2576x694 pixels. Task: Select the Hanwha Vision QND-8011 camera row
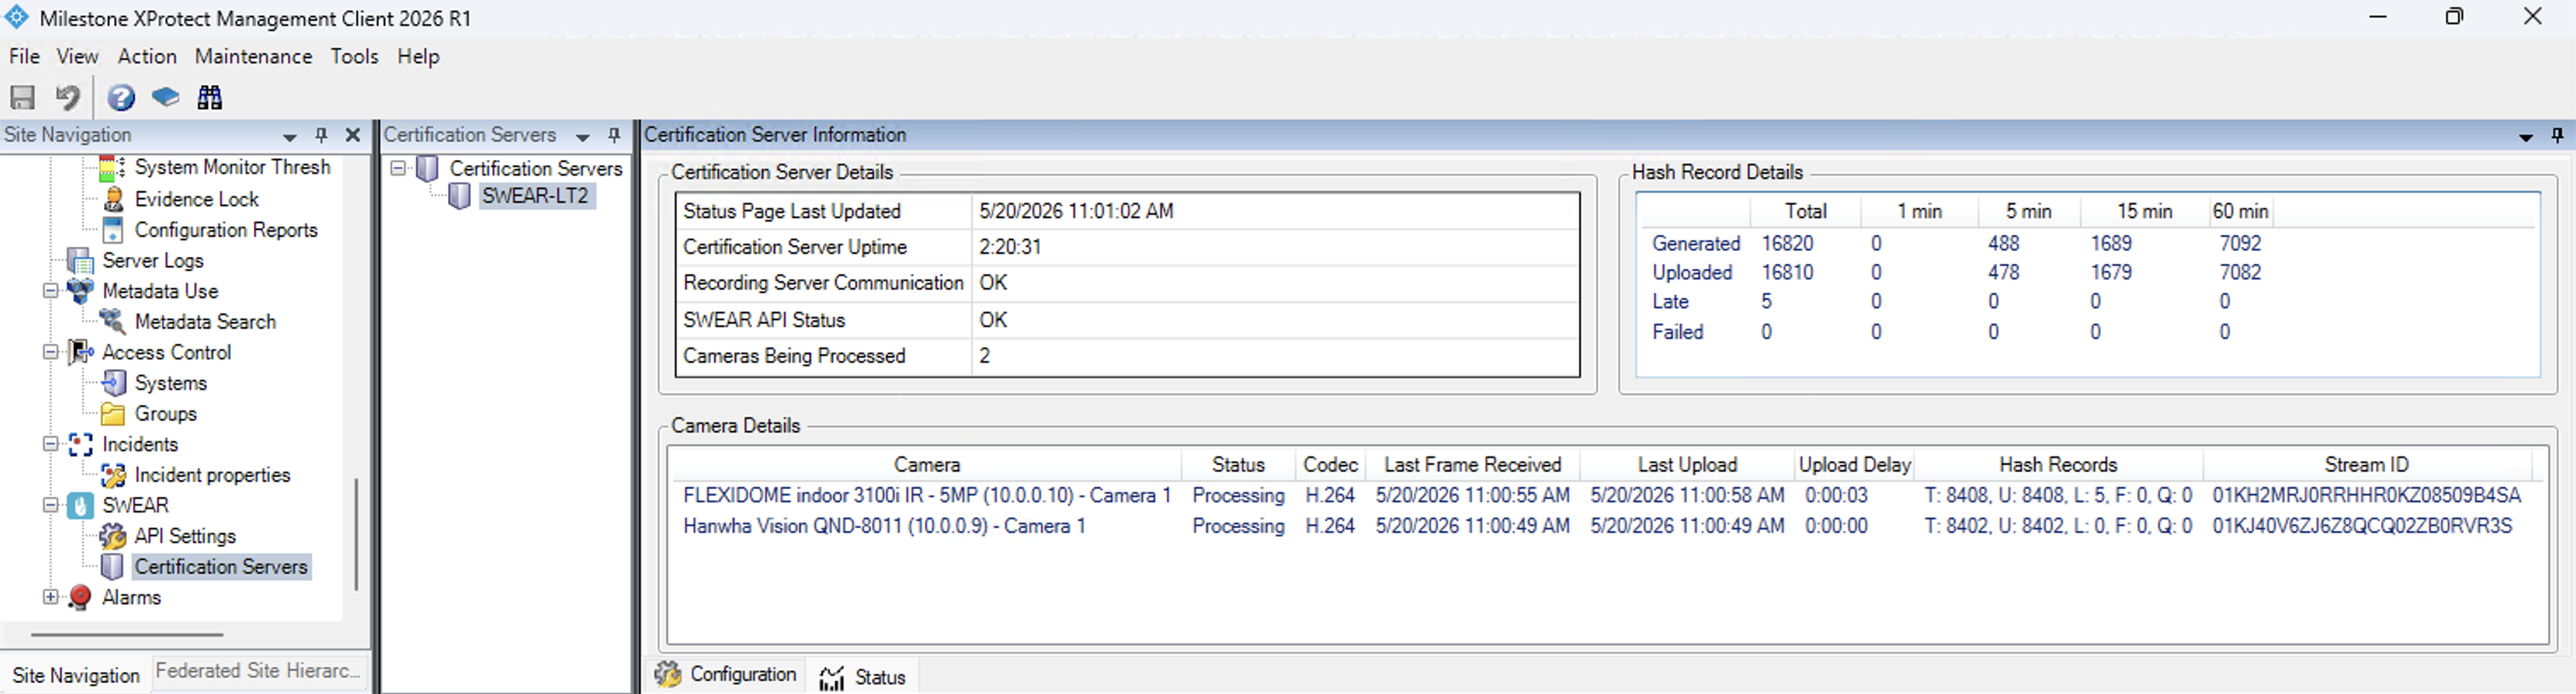pos(1602,526)
